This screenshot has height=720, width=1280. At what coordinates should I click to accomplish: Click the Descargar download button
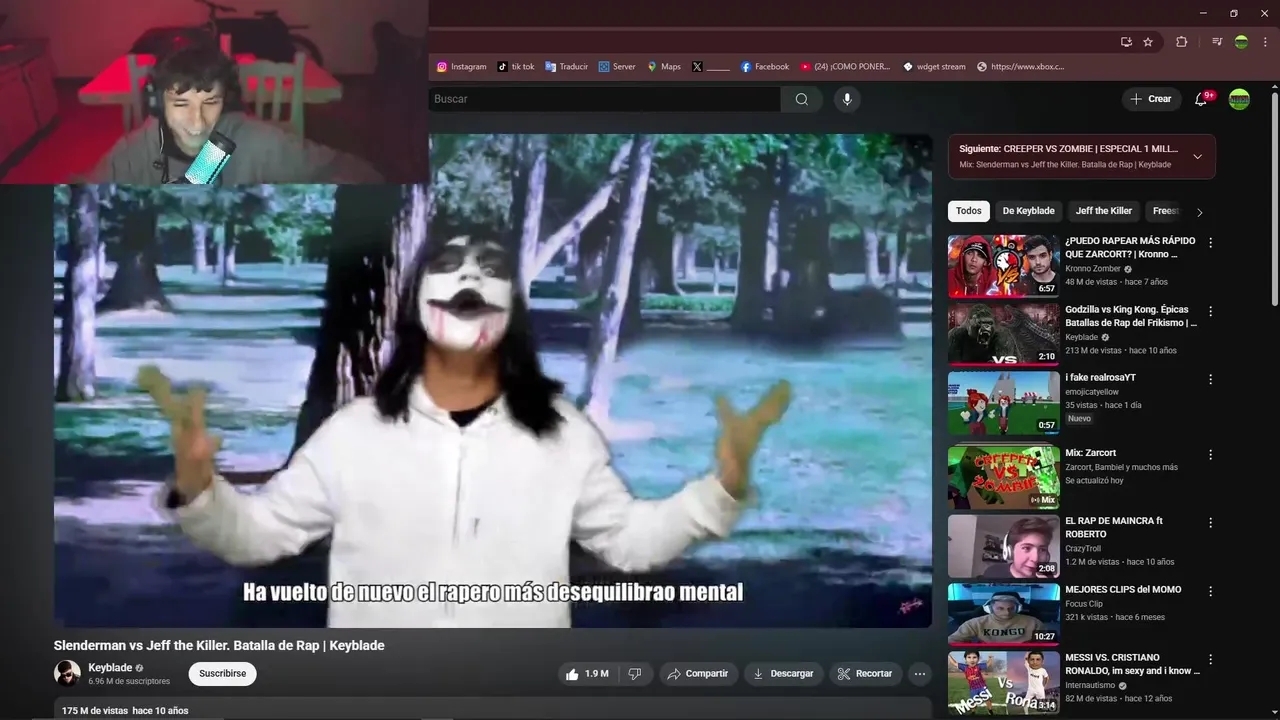(x=783, y=674)
